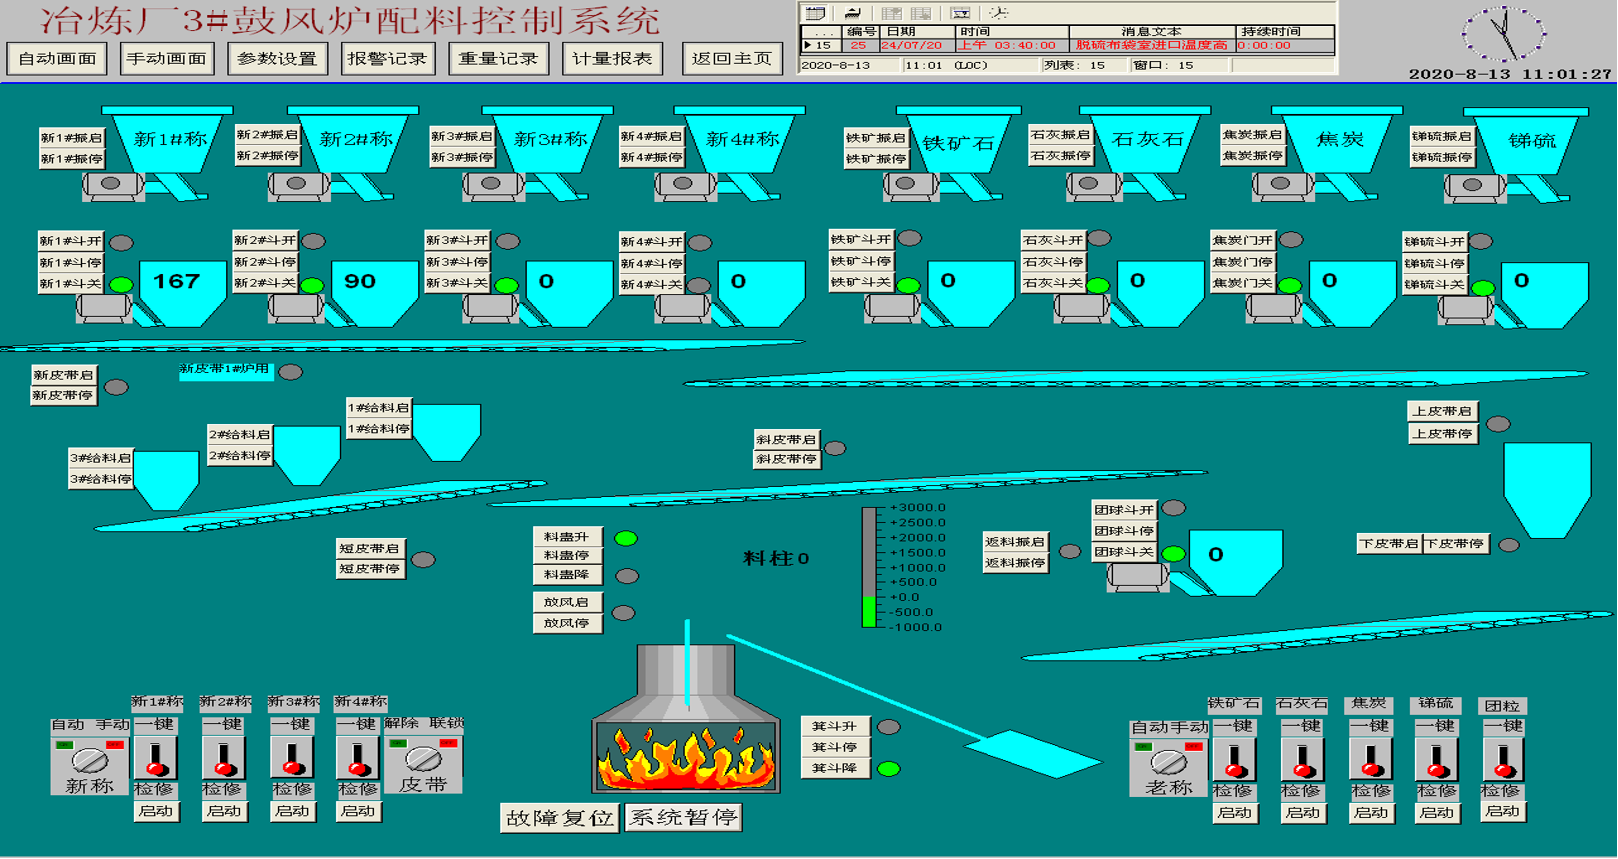Flip the 团粒 一键/检修 lever switch

(x=1502, y=759)
